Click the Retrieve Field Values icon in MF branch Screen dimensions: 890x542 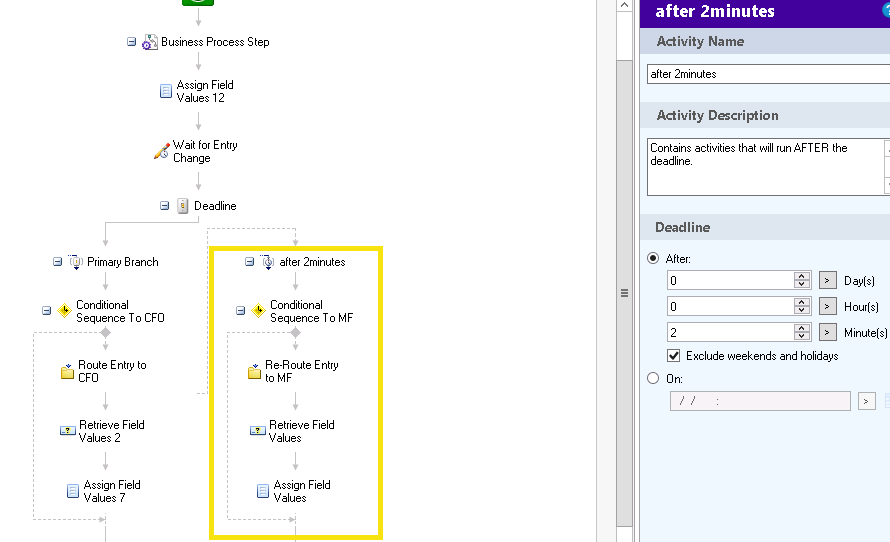pyautogui.click(x=258, y=431)
